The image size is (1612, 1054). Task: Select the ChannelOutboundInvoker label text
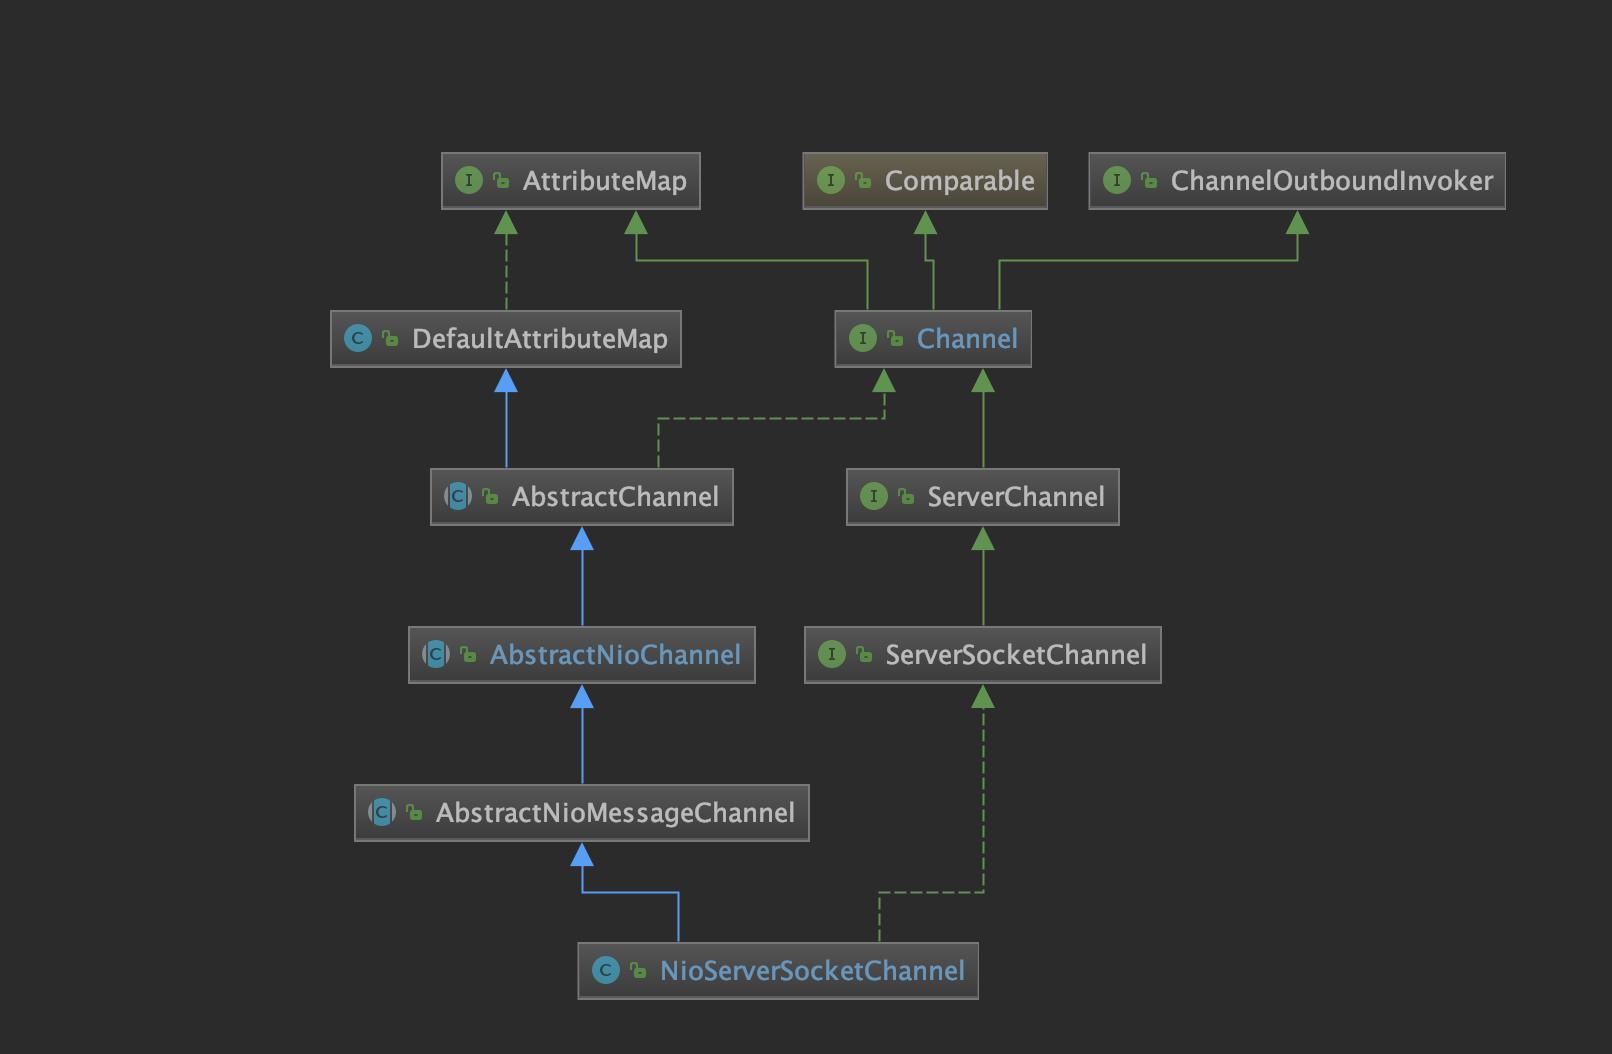1332,181
